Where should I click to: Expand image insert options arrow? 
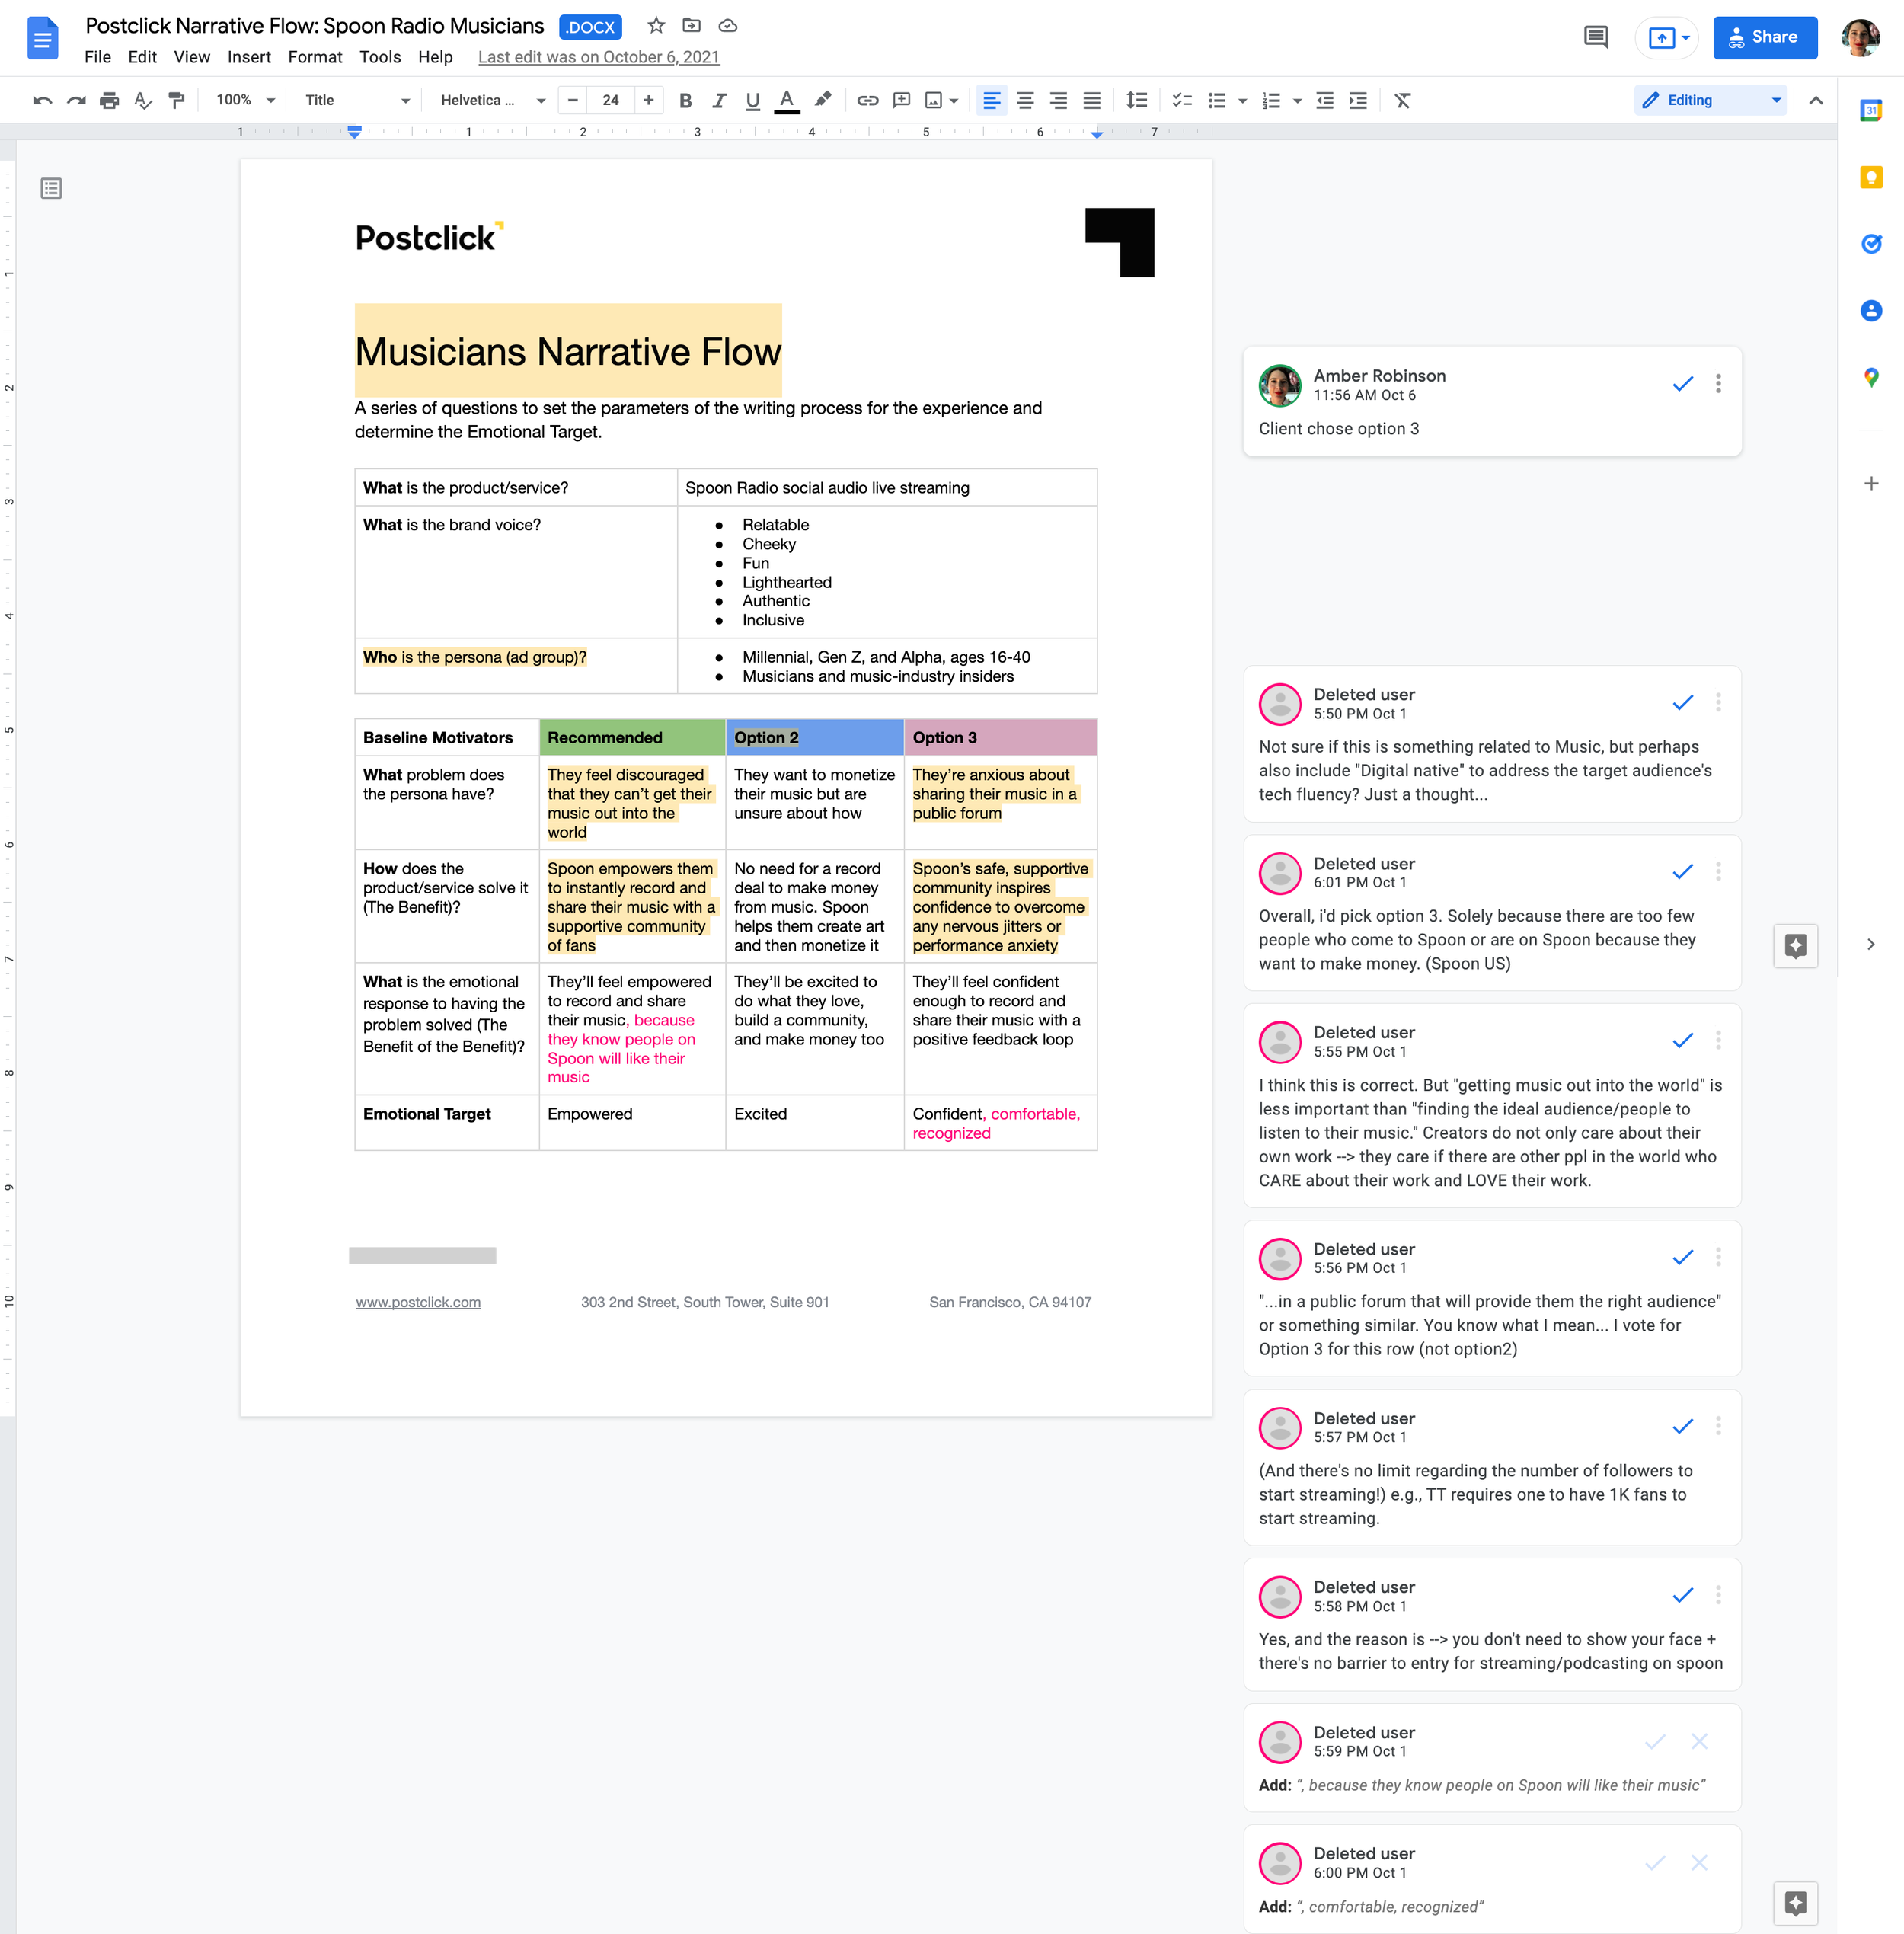[x=954, y=101]
